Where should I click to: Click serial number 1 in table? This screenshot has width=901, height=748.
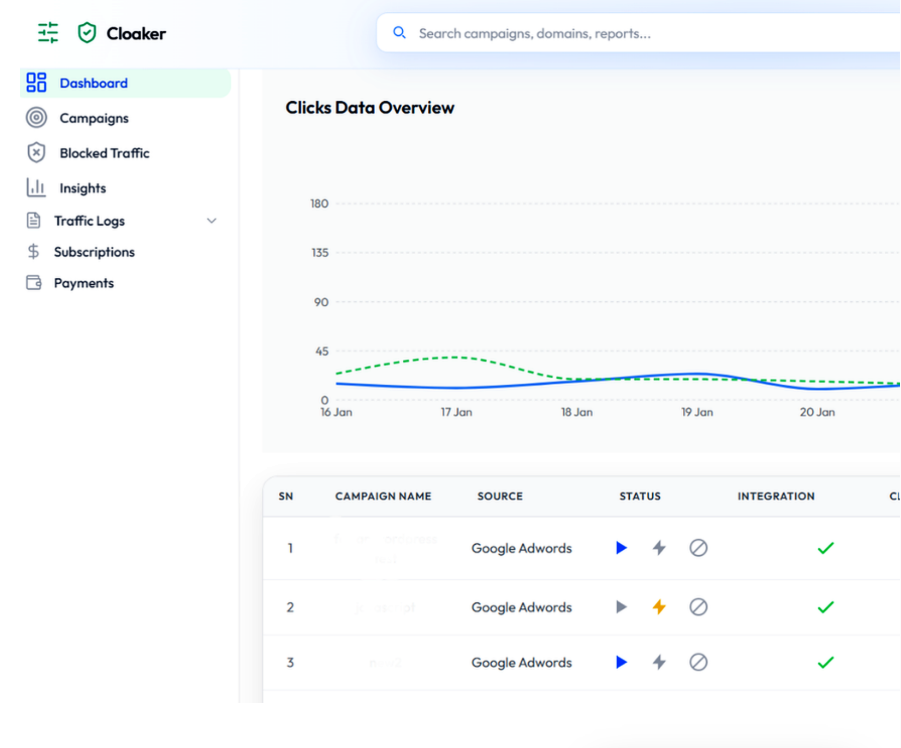click(290, 548)
